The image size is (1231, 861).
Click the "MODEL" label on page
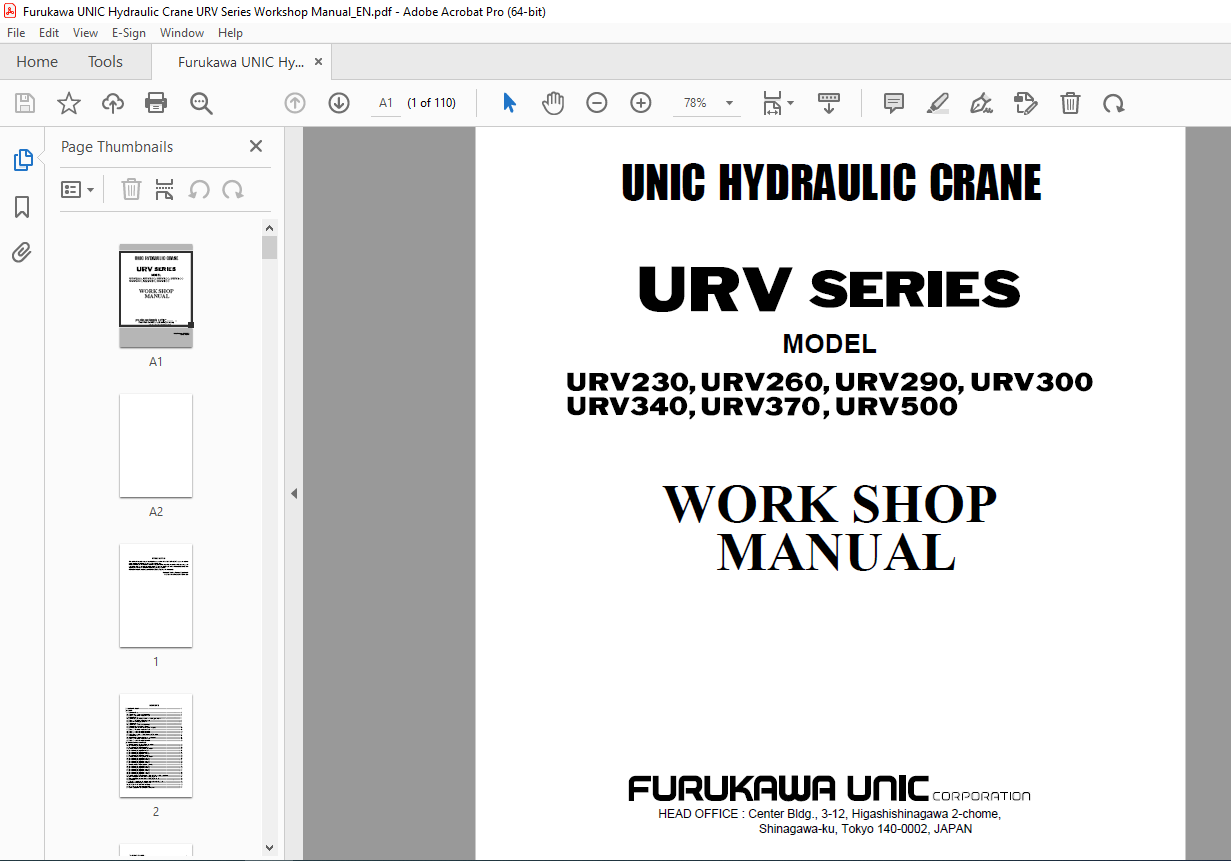(x=829, y=344)
